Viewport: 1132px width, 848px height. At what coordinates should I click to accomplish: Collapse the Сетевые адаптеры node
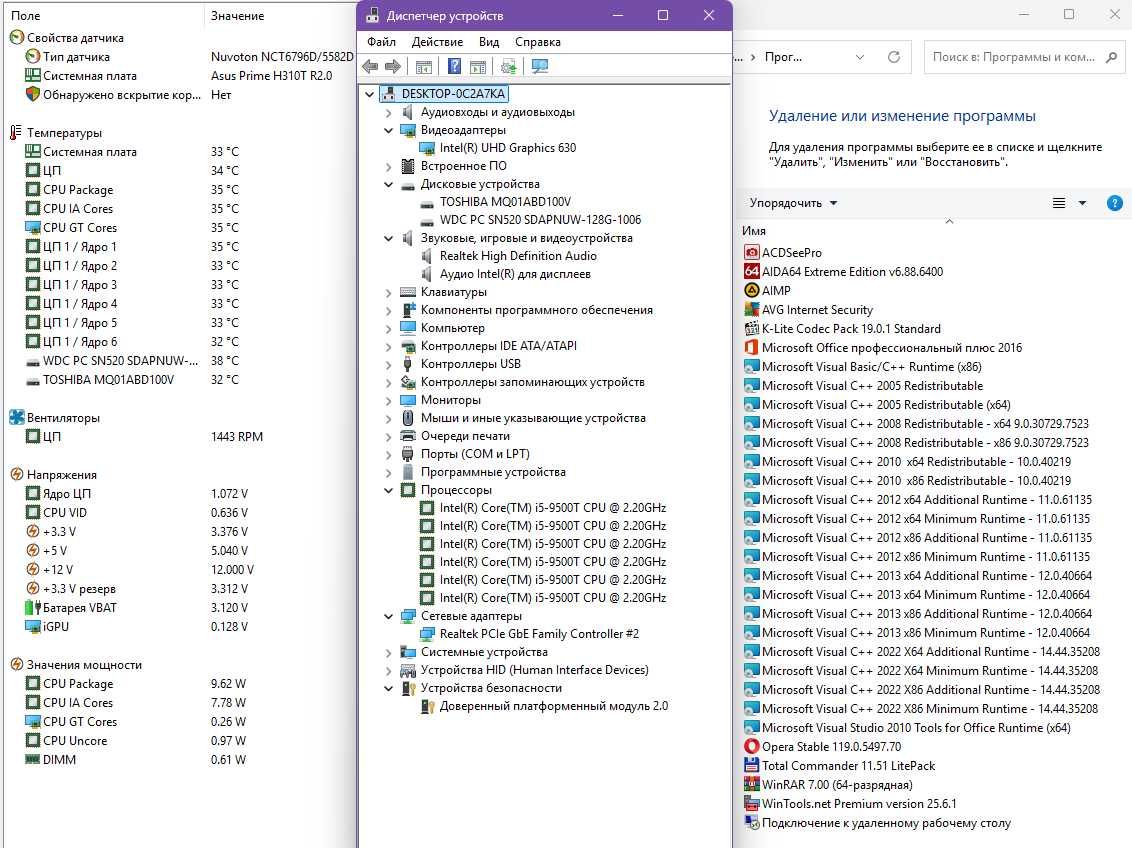388,616
